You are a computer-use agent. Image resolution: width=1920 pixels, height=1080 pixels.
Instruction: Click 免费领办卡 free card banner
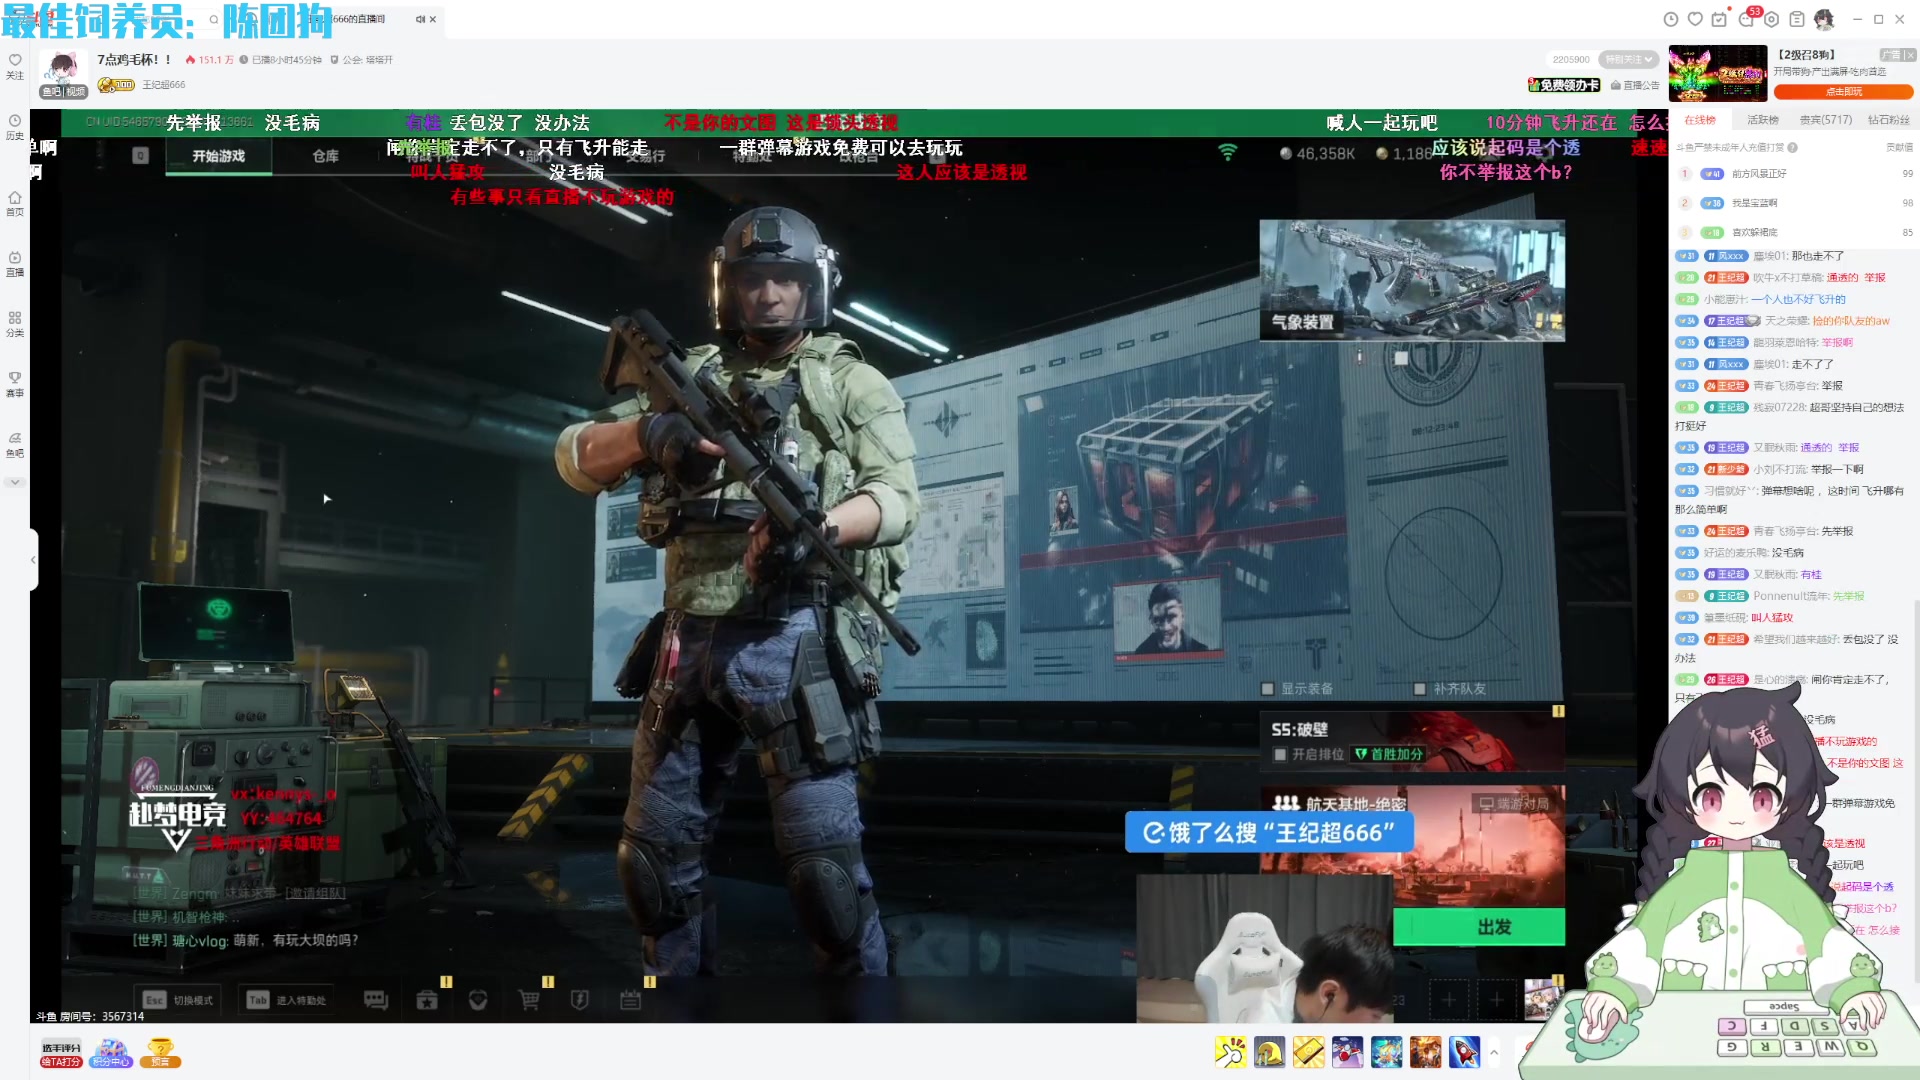tap(1565, 85)
